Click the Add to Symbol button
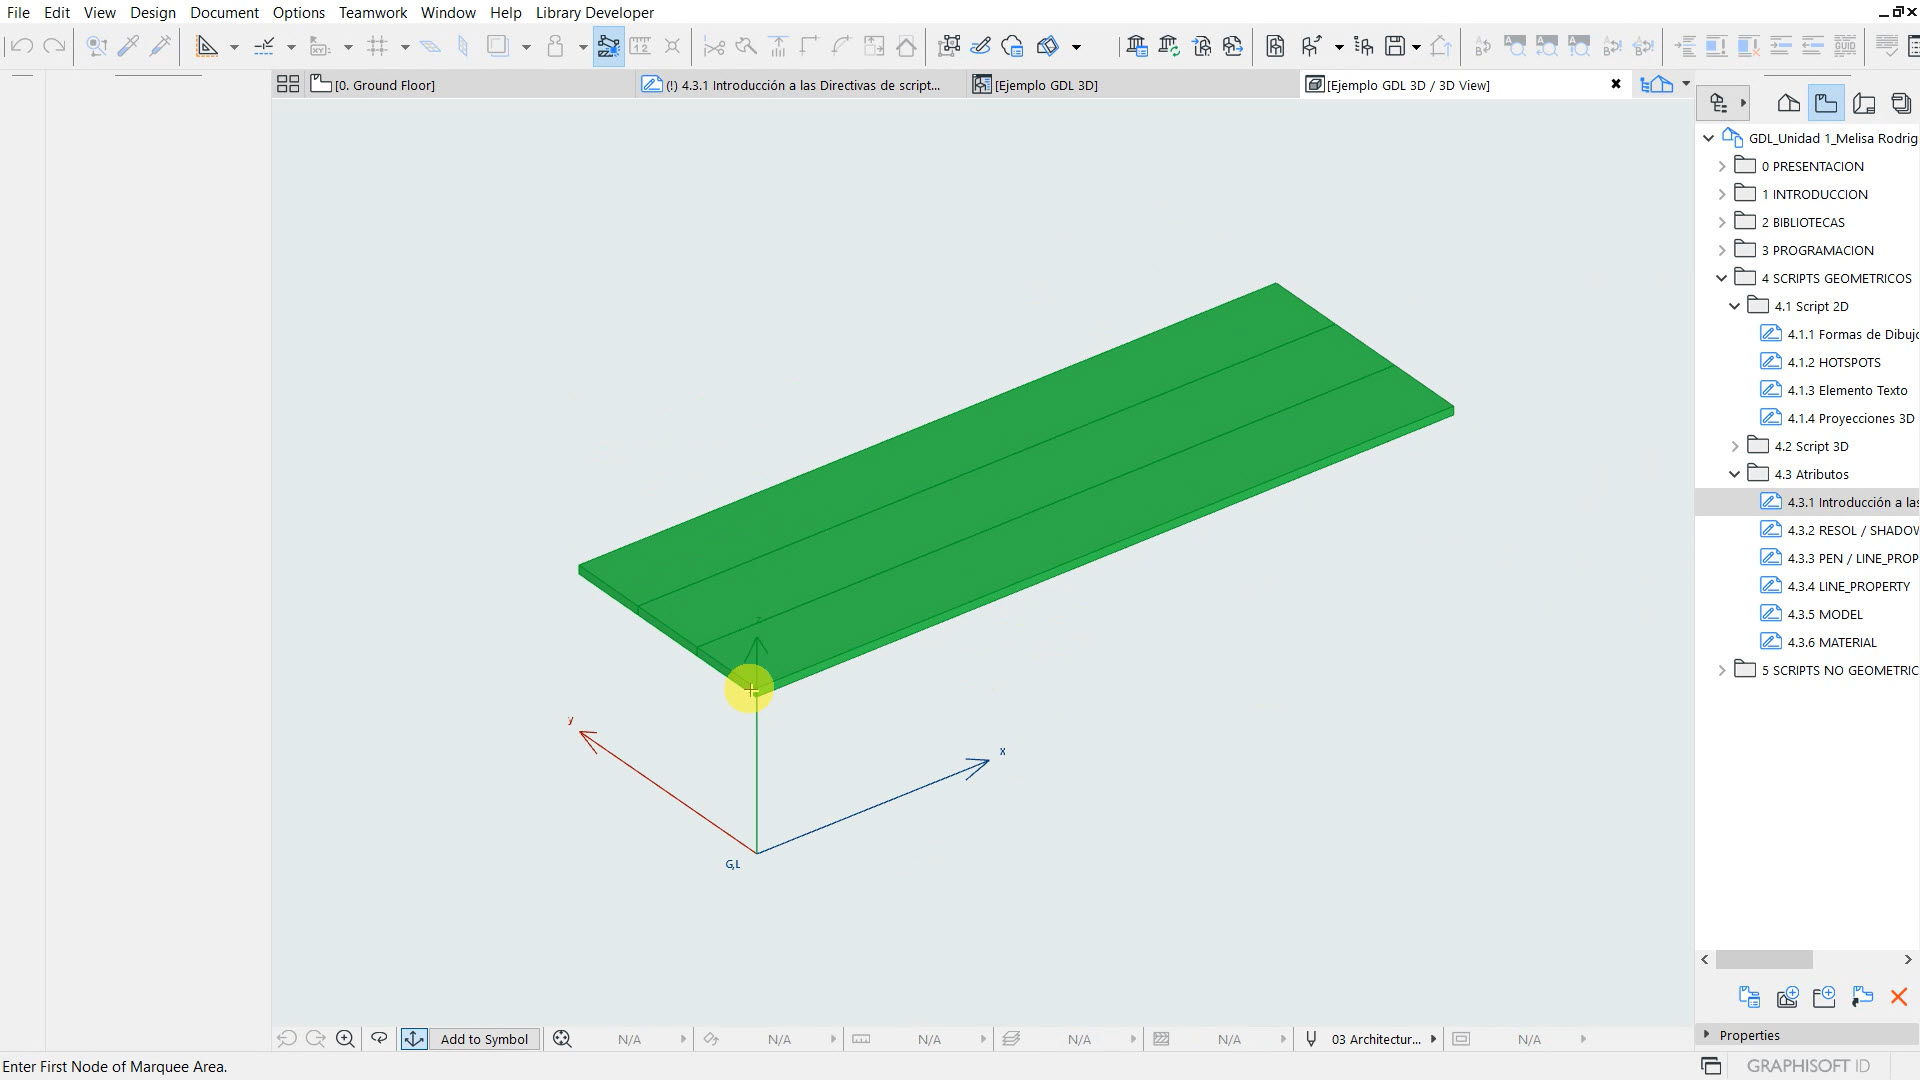 [484, 1039]
